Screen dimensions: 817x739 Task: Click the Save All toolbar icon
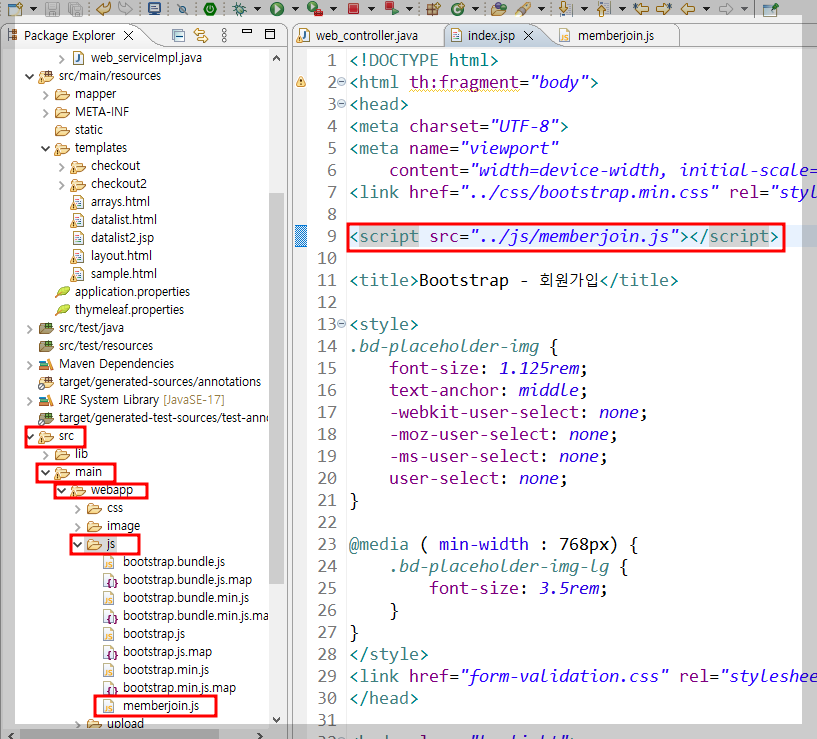tap(76, 8)
